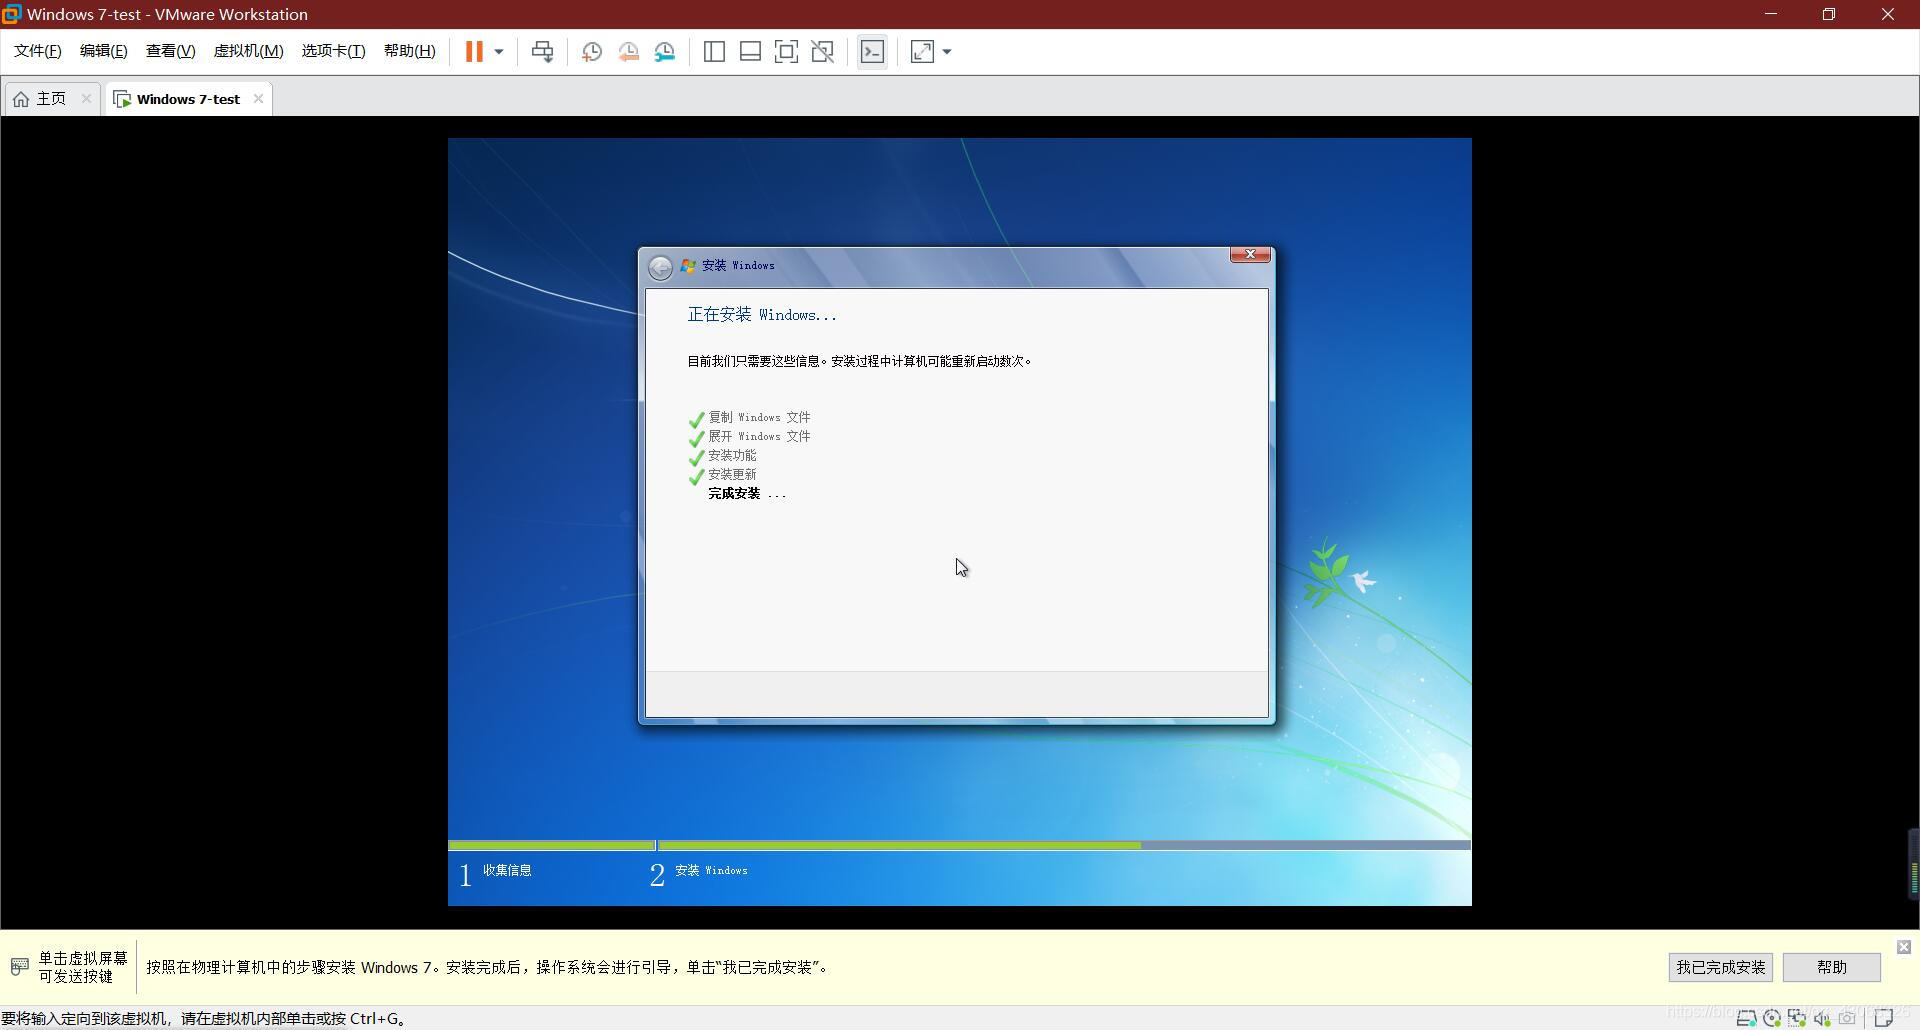
Task: Click the sound card status icon
Action: point(1822,1018)
